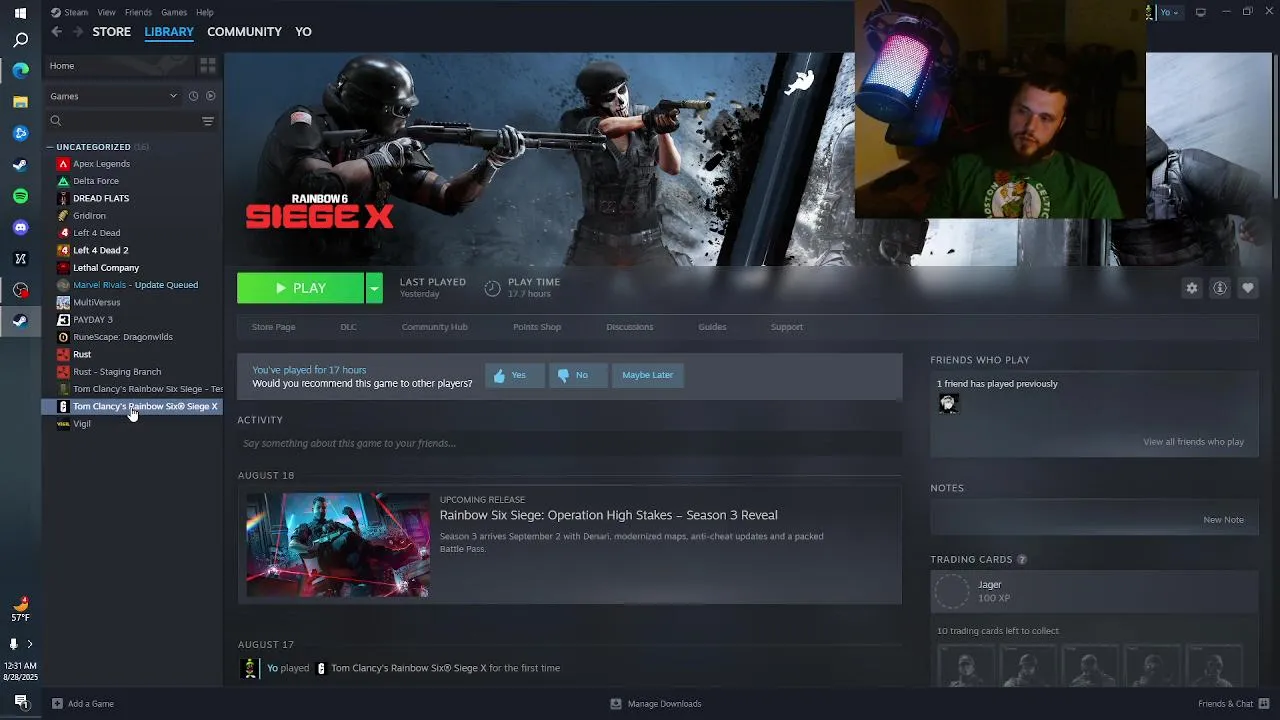Viewport: 1280px width, 720px height.
Task: Open Manage Downloads at bottom bar
Action: click(x=656, y=703)
